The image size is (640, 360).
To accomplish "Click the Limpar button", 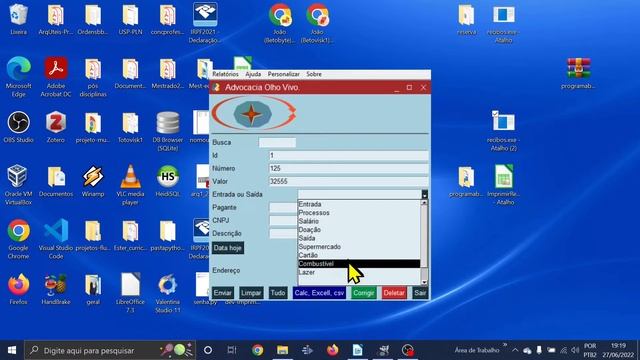I will tap(251, 293).
